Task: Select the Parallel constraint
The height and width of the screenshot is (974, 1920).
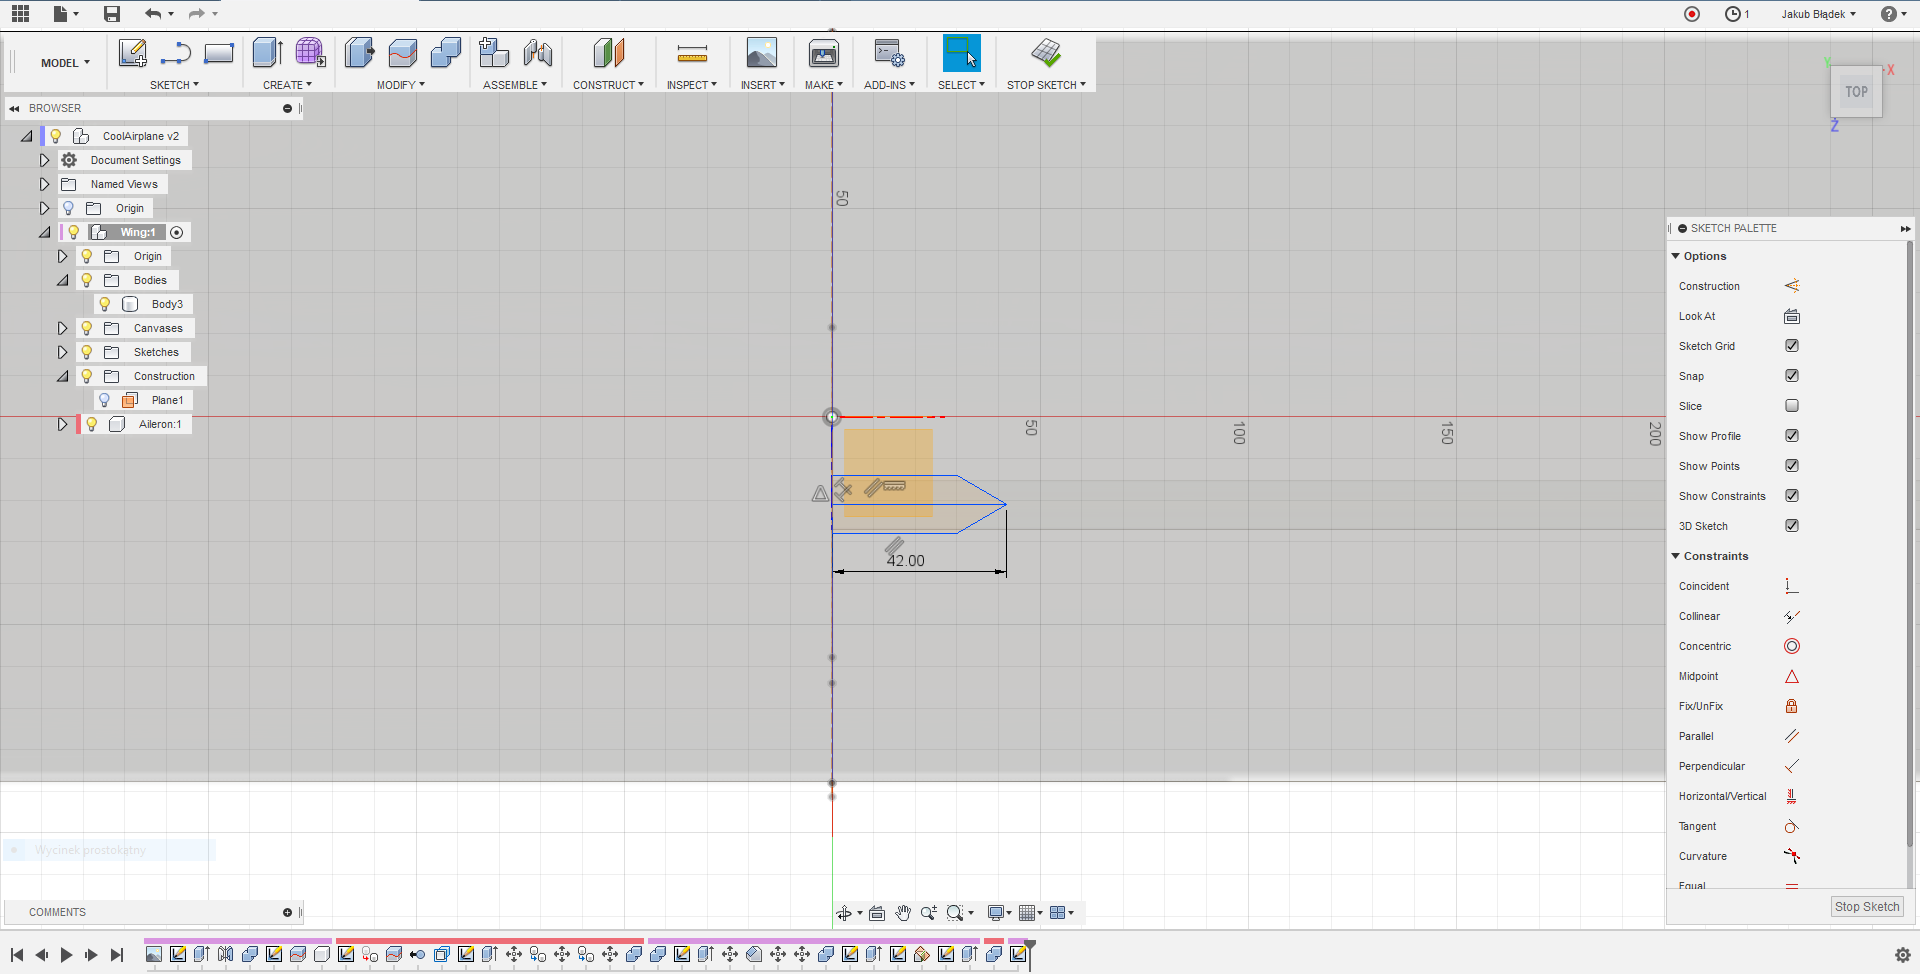Action: 1792,736
